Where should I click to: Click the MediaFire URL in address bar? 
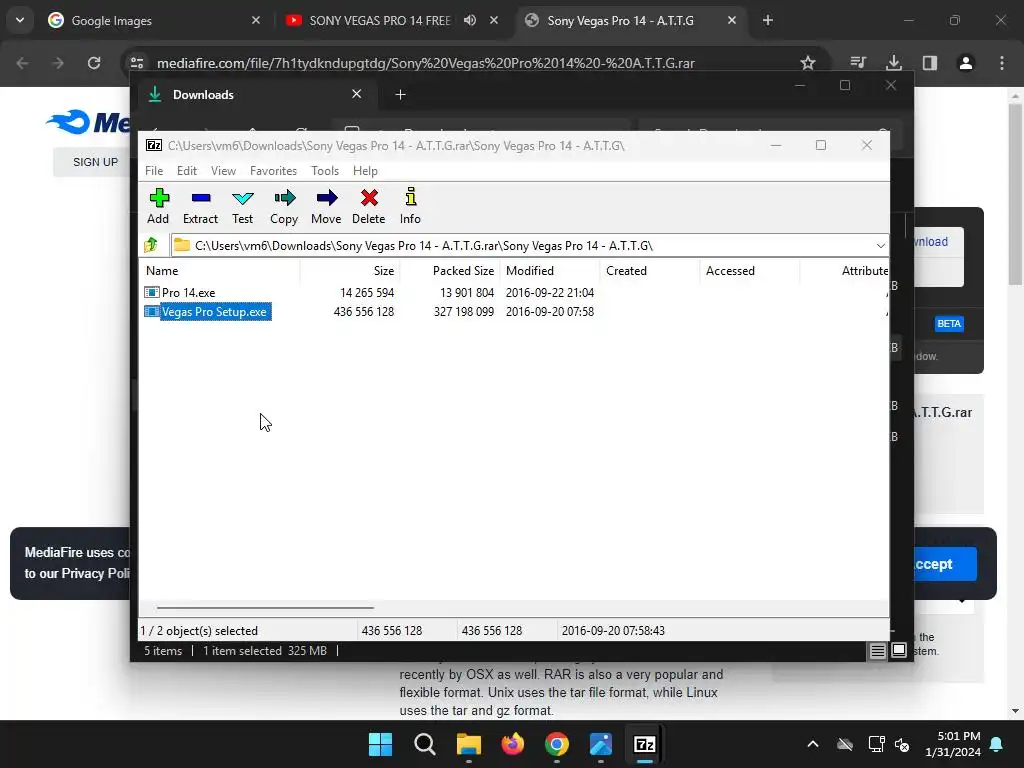click(x=426, y=63)
